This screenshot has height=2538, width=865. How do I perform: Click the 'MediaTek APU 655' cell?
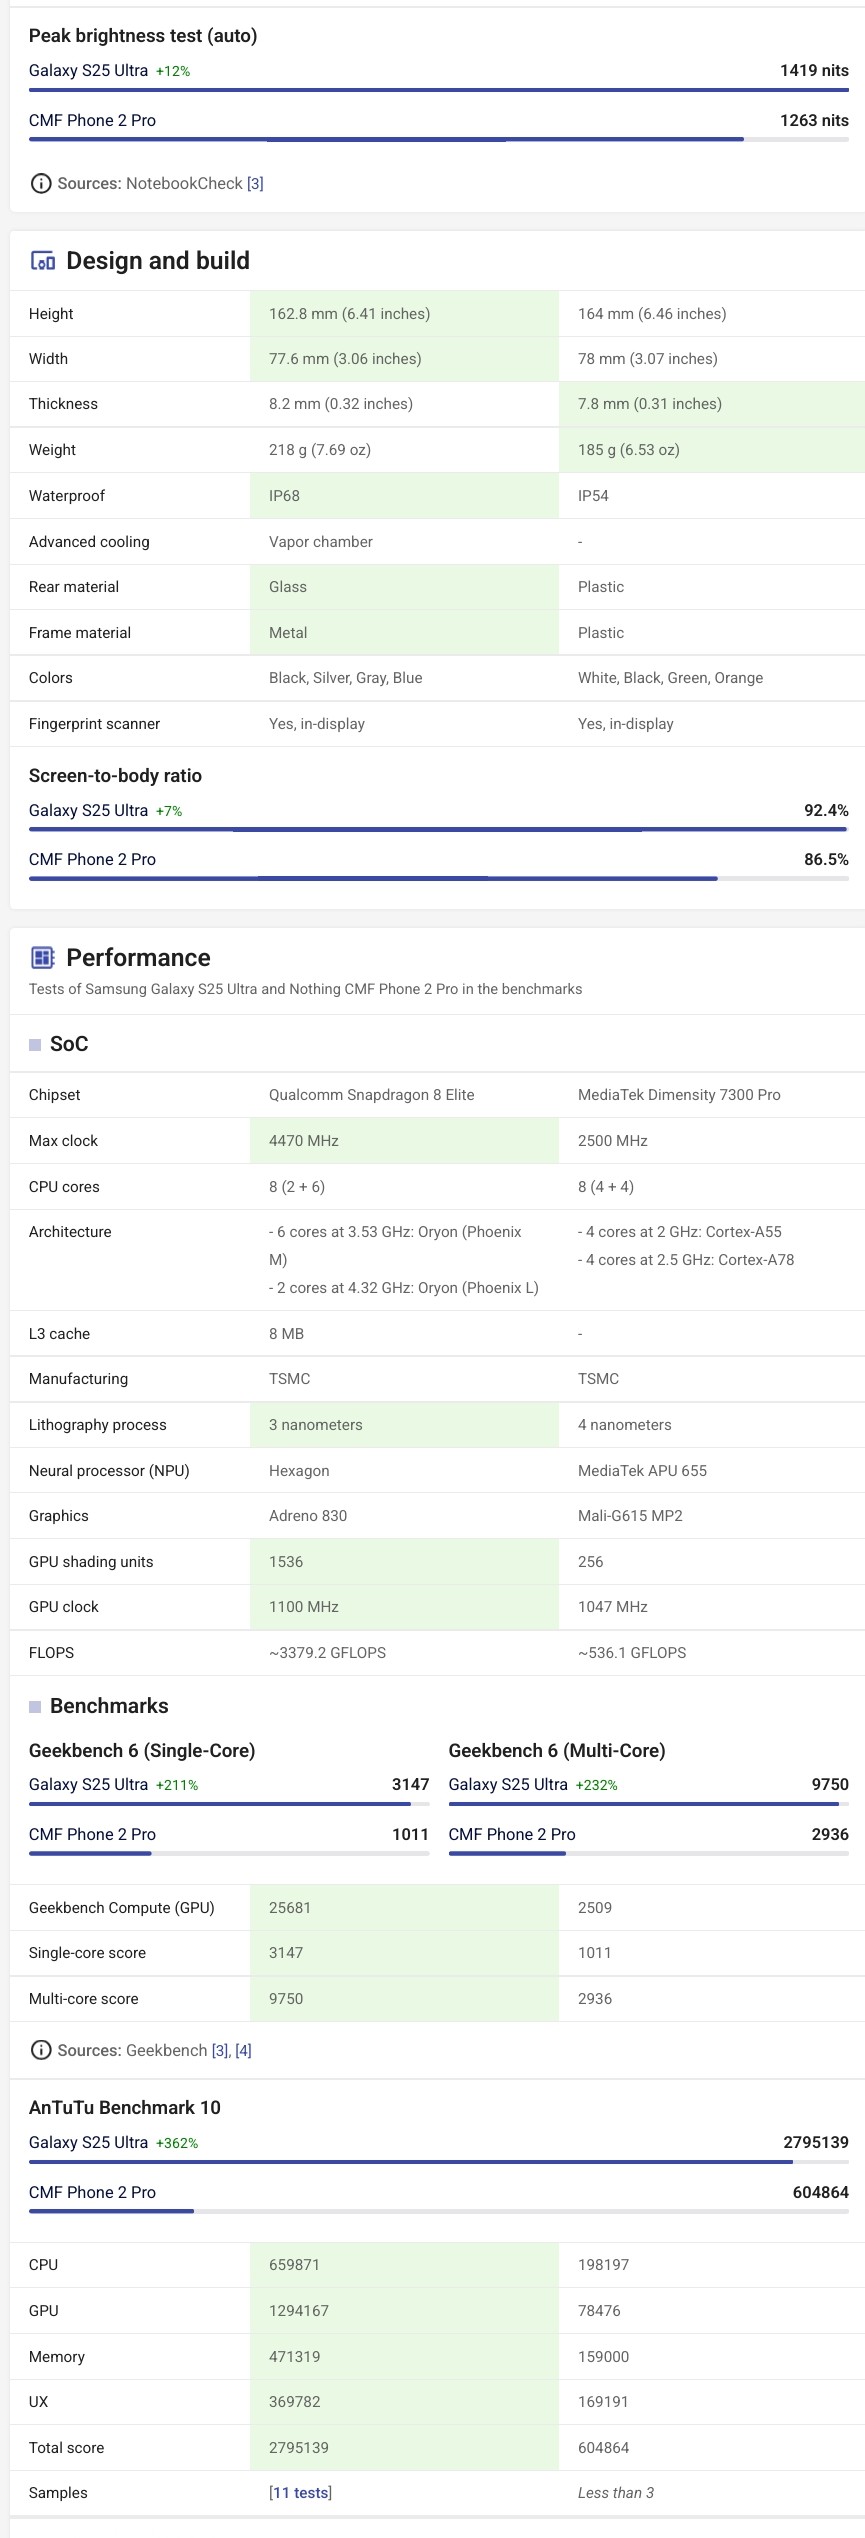pyautogui.click(x=712, y=1471)
